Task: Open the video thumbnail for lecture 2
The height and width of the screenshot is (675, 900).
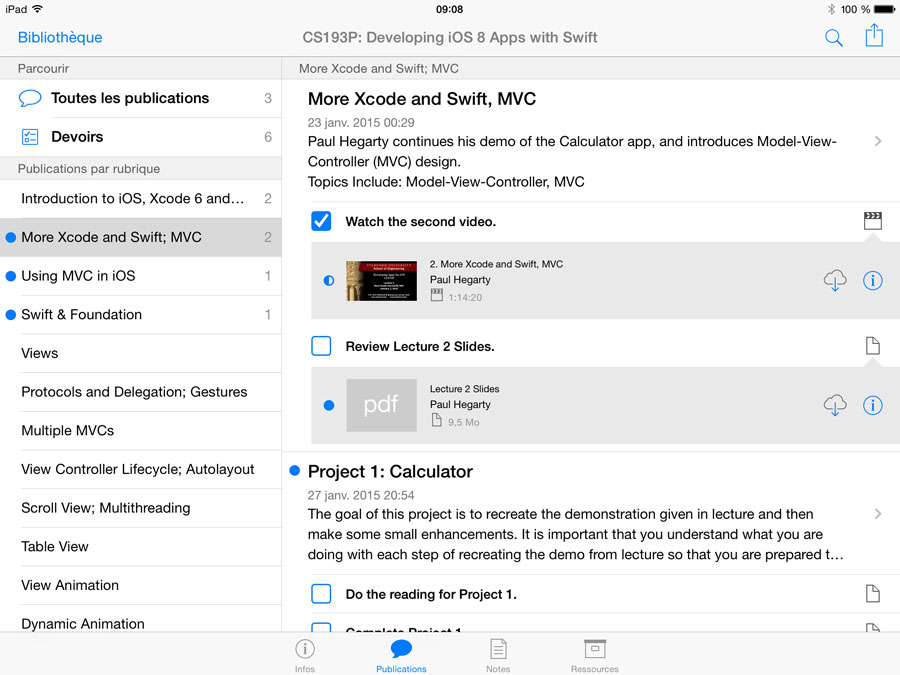Action: [381, 281]
